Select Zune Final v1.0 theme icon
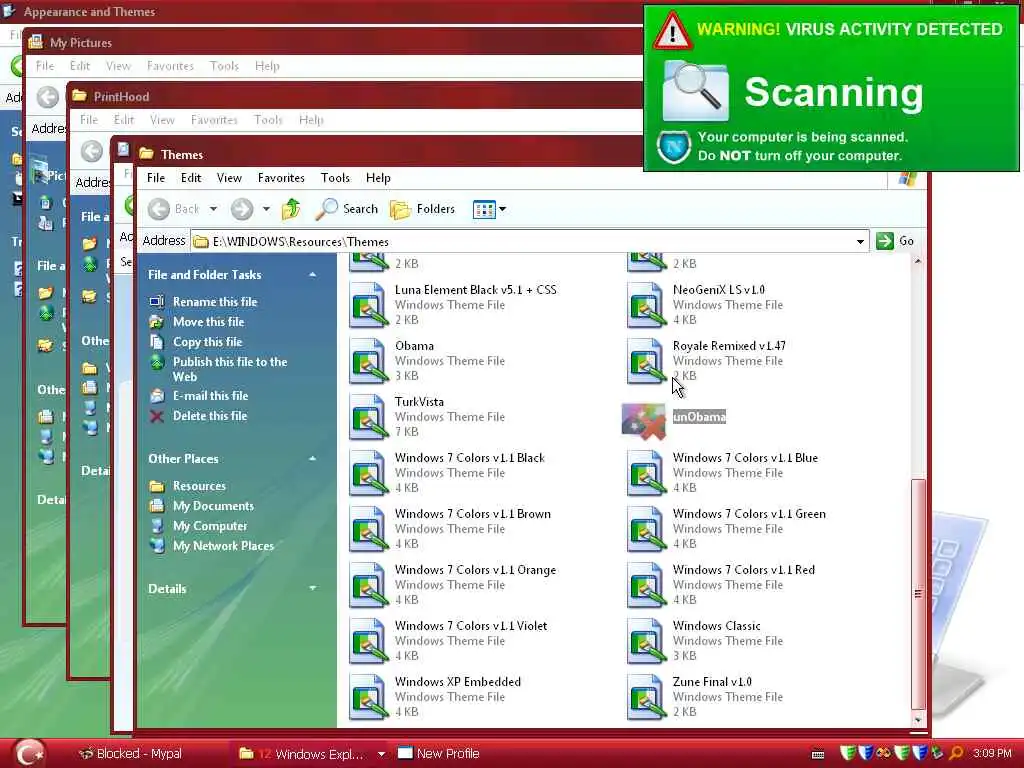This screenshot has height=768, width=1024. 647,696
